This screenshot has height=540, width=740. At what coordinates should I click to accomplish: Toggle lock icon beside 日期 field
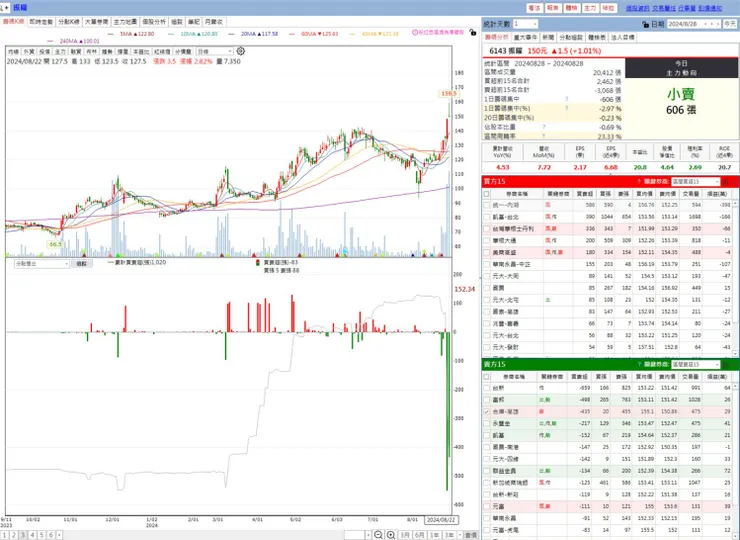point(645,24)
